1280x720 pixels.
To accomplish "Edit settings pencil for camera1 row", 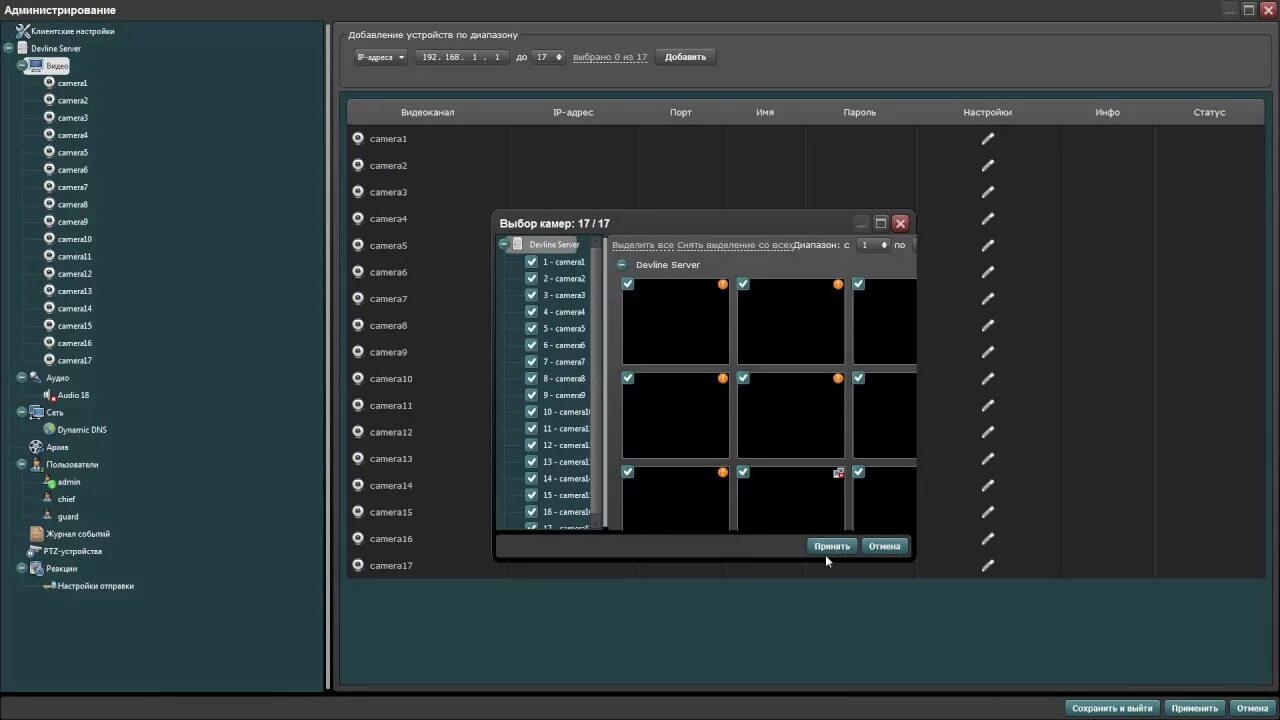I will (988, 139).
